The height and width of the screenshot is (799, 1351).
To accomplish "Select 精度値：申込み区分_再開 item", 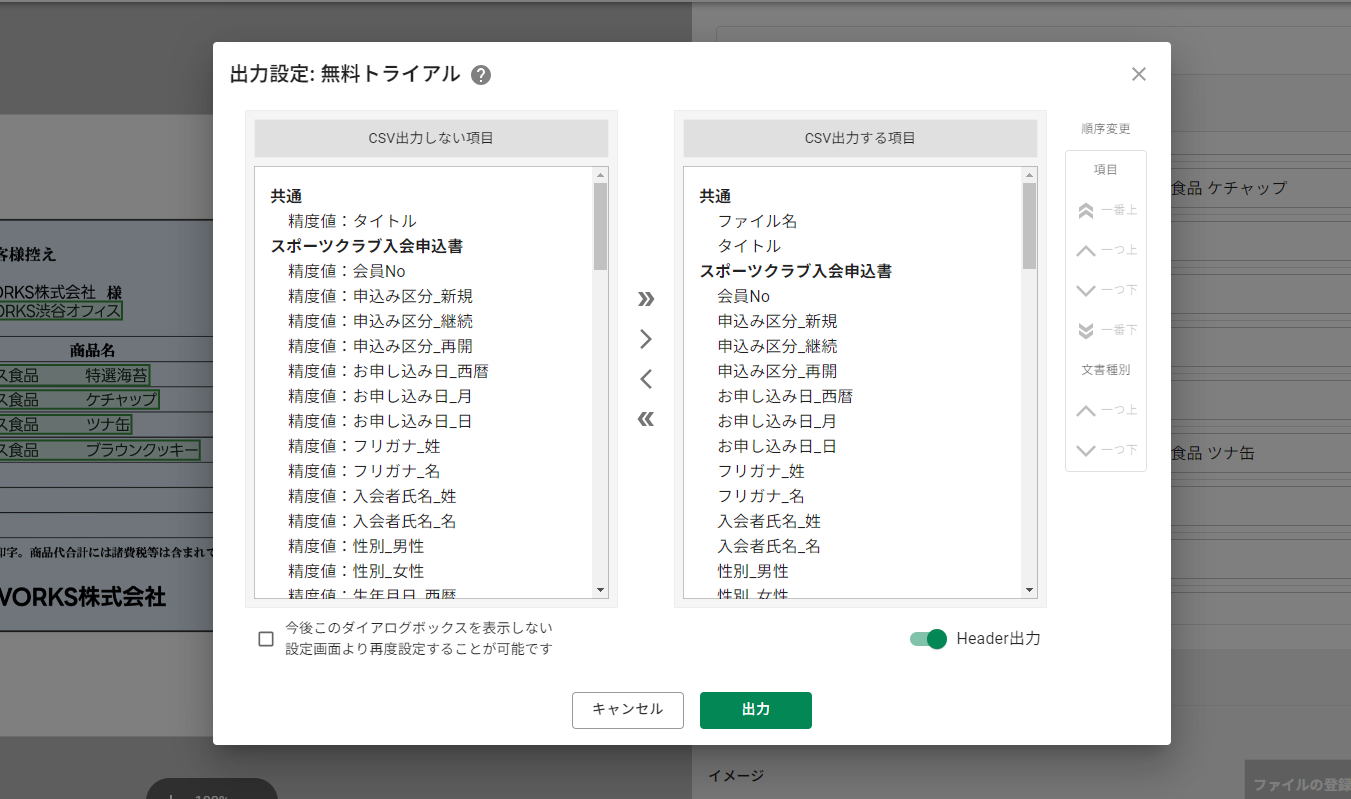I will point(380,346).
